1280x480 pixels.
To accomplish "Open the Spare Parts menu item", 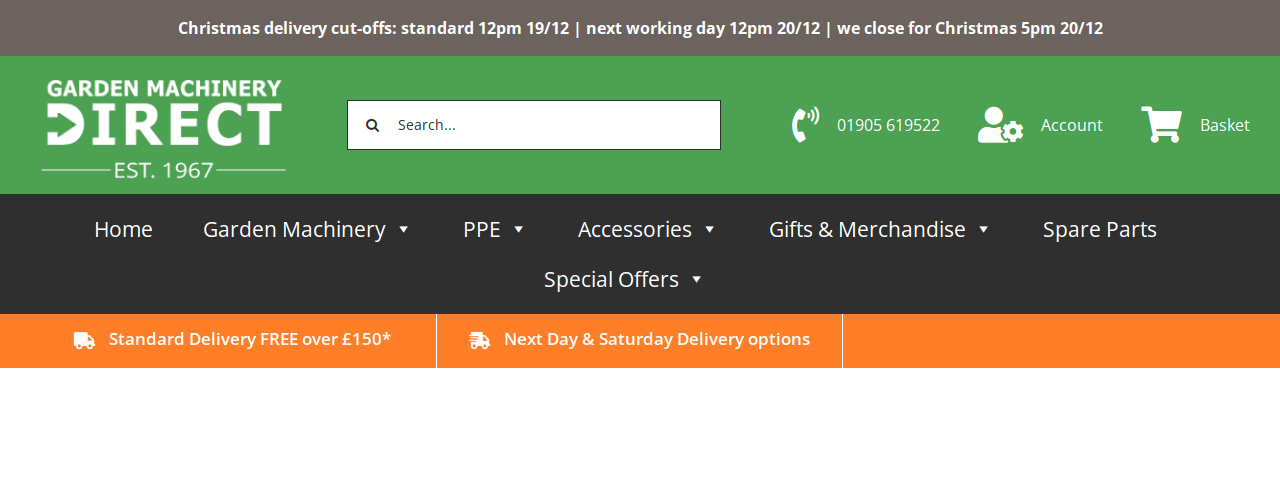I will (x=1100, y=229).
